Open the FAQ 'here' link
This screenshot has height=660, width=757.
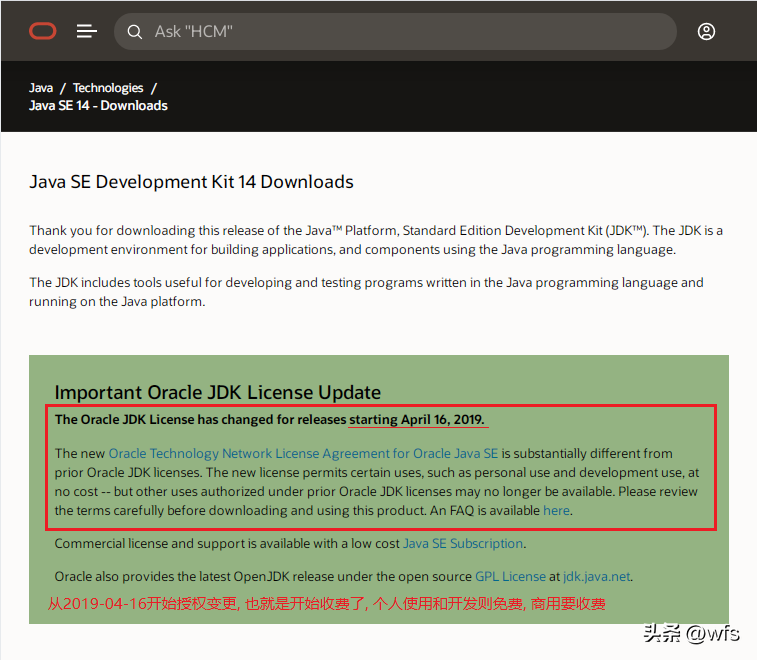click(x=556, y=510)
